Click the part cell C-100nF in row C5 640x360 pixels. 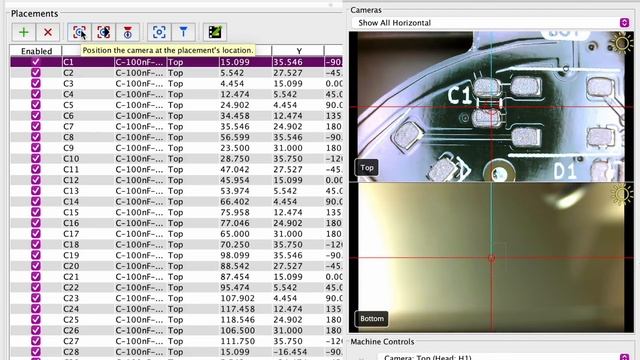[140, 105]
